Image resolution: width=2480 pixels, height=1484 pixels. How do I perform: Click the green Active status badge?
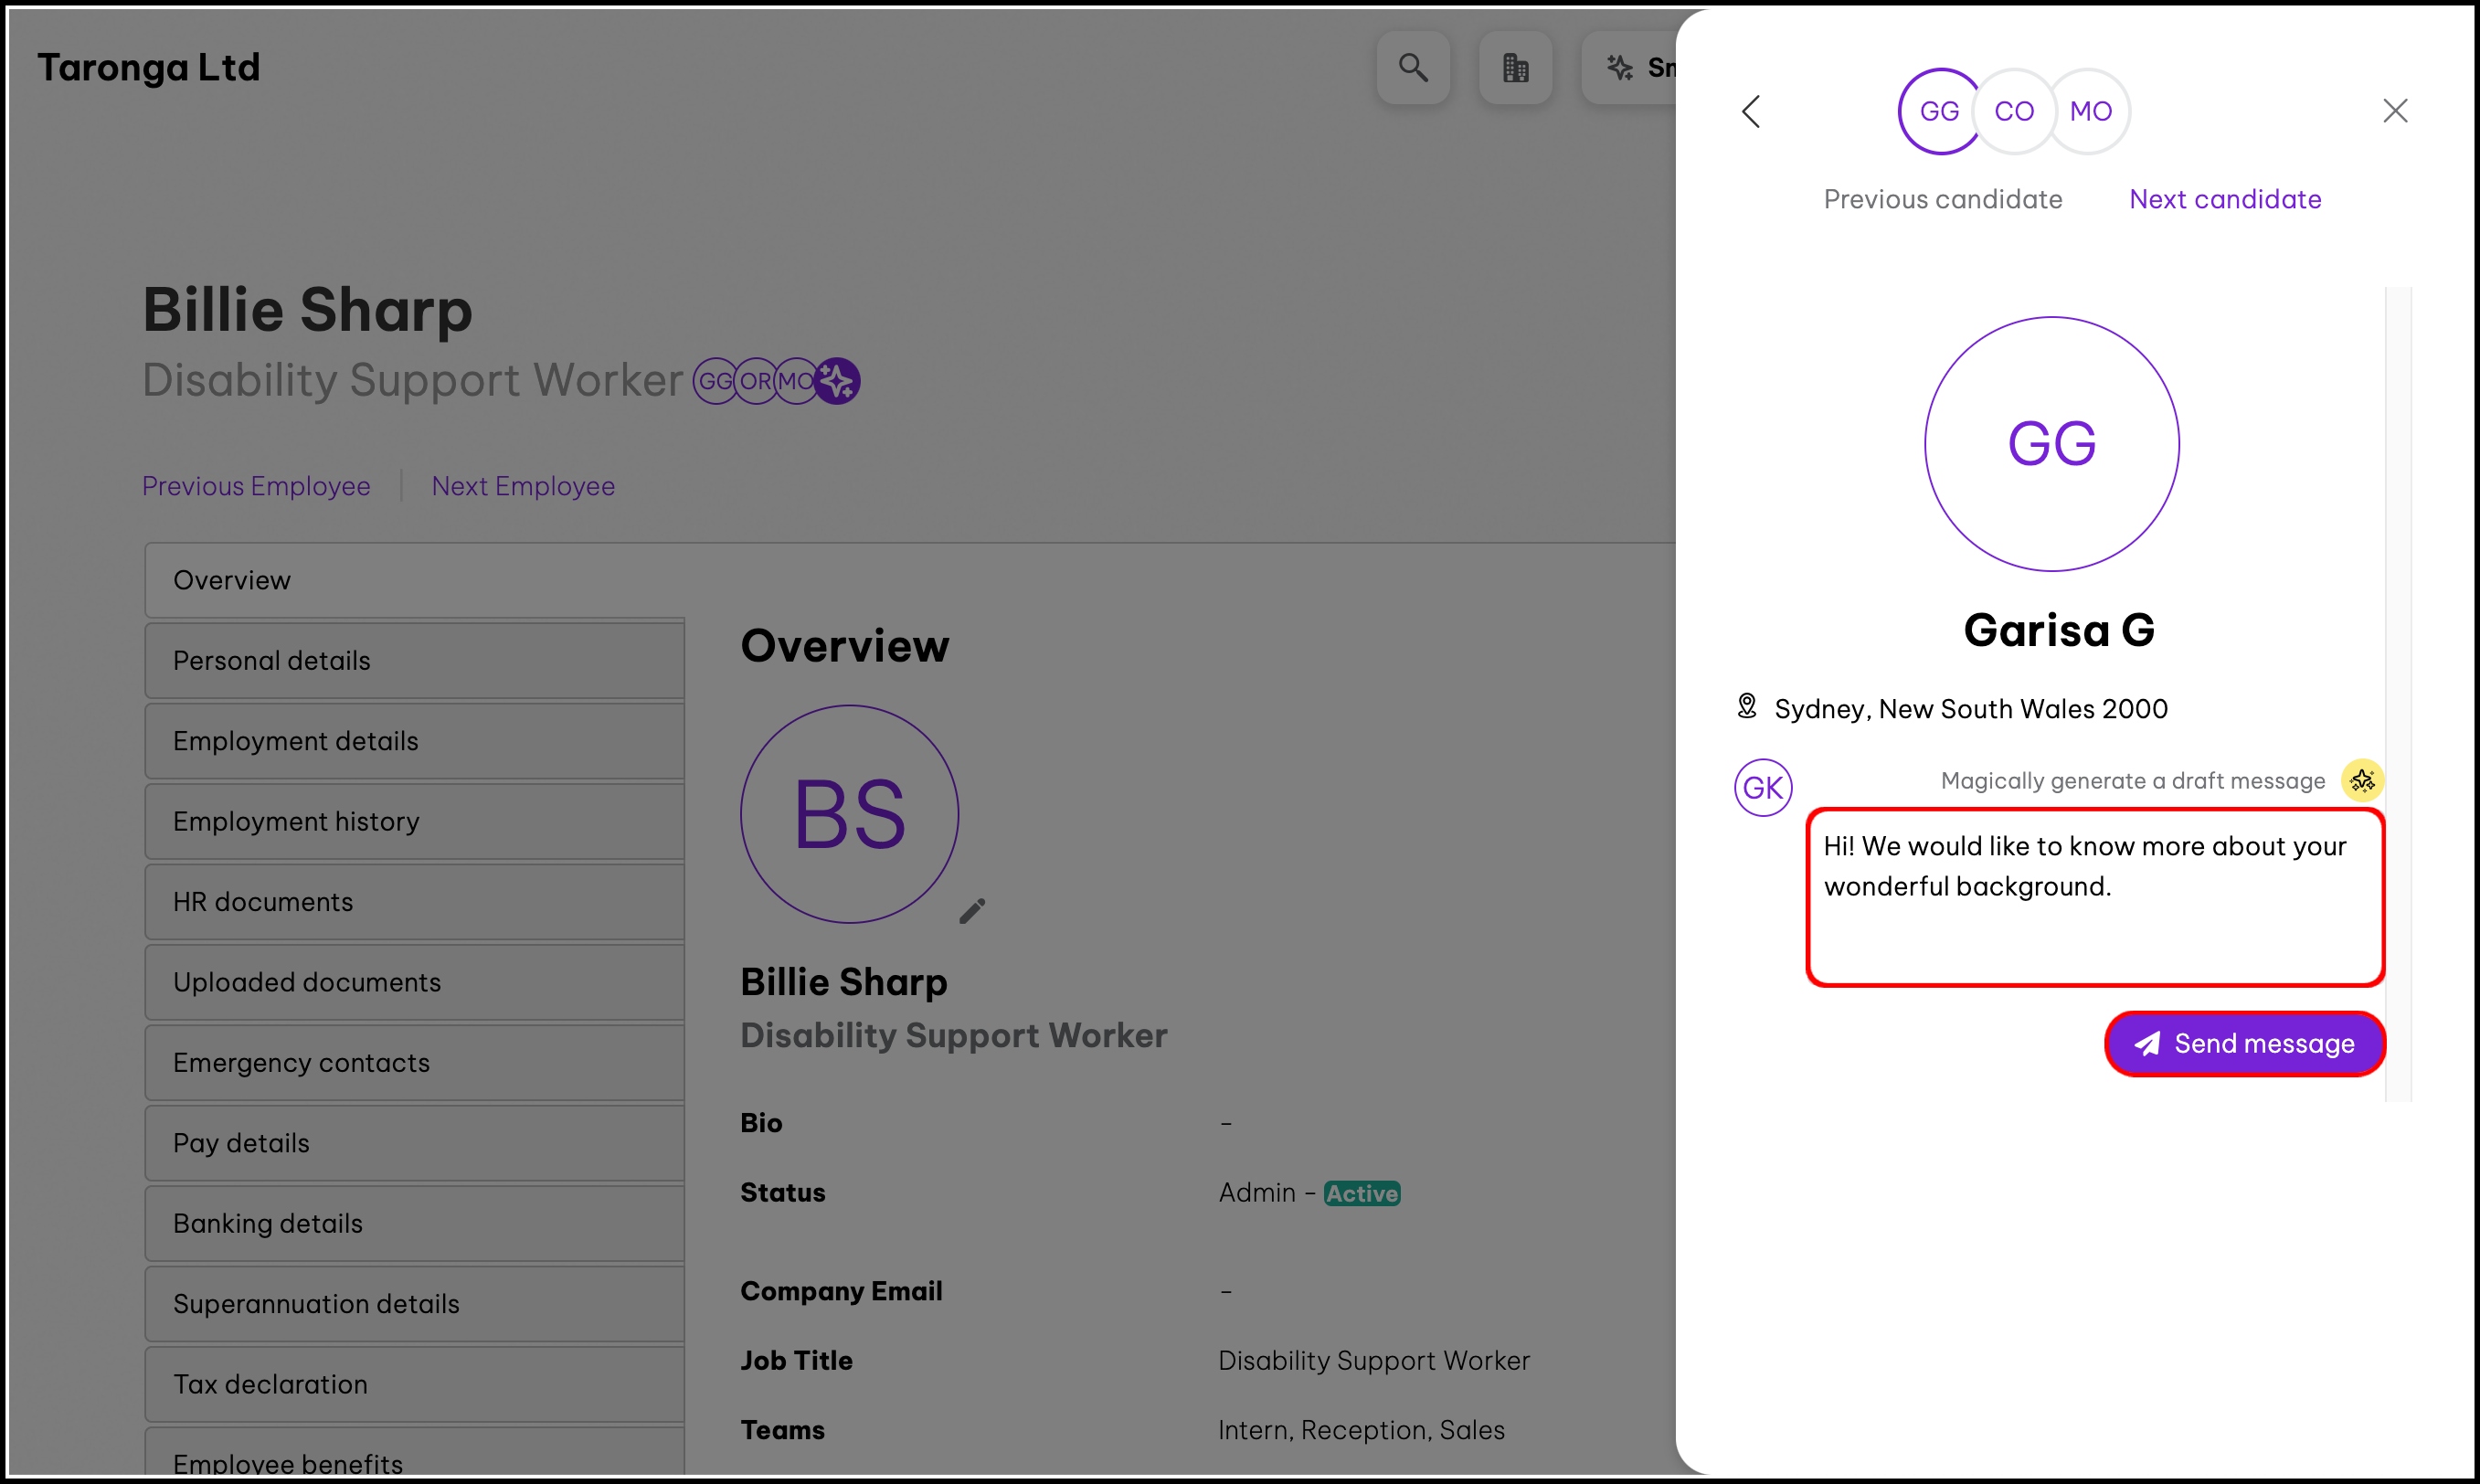(x=1362, y=1193)
